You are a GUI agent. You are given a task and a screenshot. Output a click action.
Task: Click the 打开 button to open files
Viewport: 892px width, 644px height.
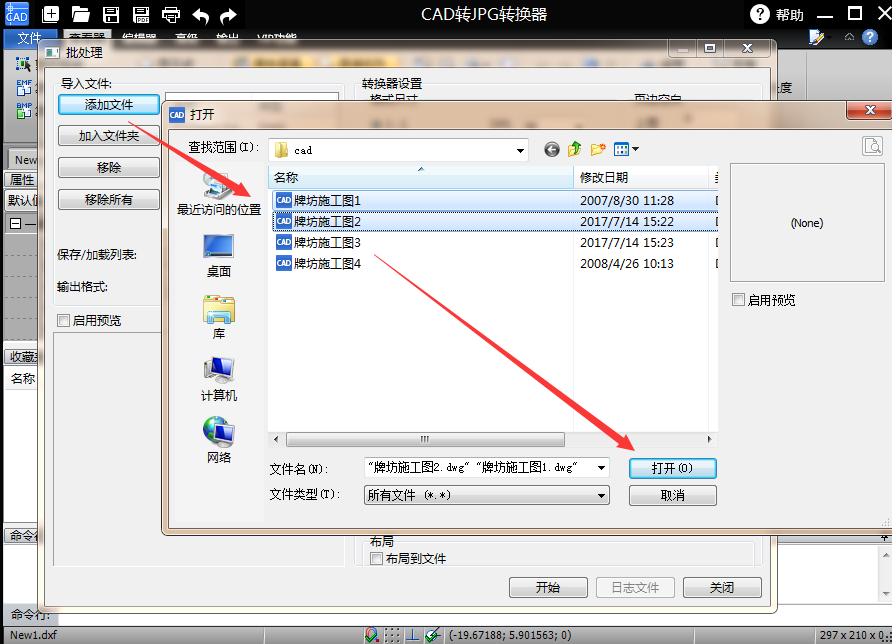pos(672,468)
